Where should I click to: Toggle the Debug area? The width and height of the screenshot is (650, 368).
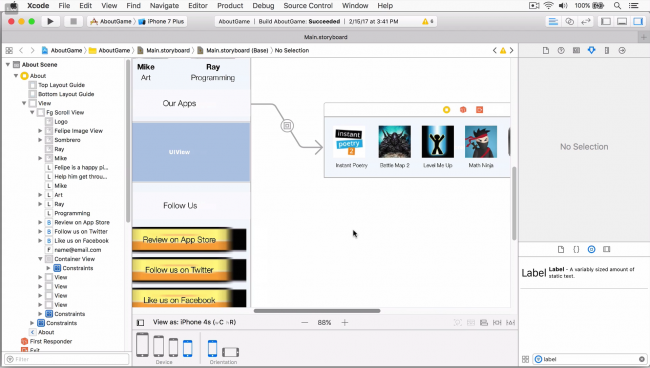622,22
